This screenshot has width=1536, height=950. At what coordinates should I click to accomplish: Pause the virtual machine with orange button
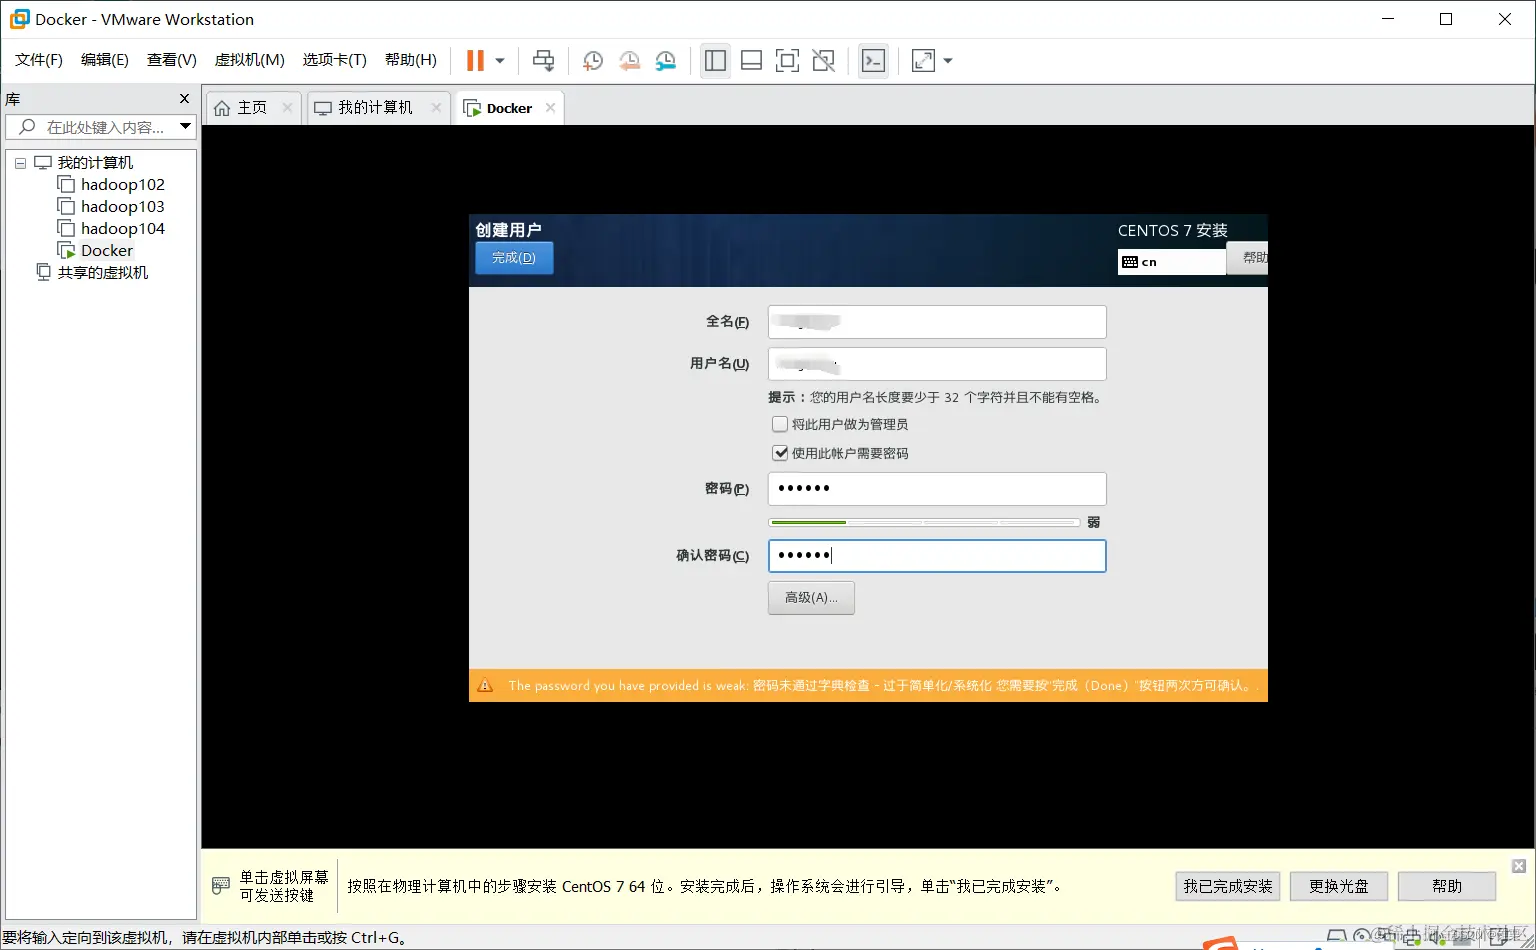click(475, 61)
